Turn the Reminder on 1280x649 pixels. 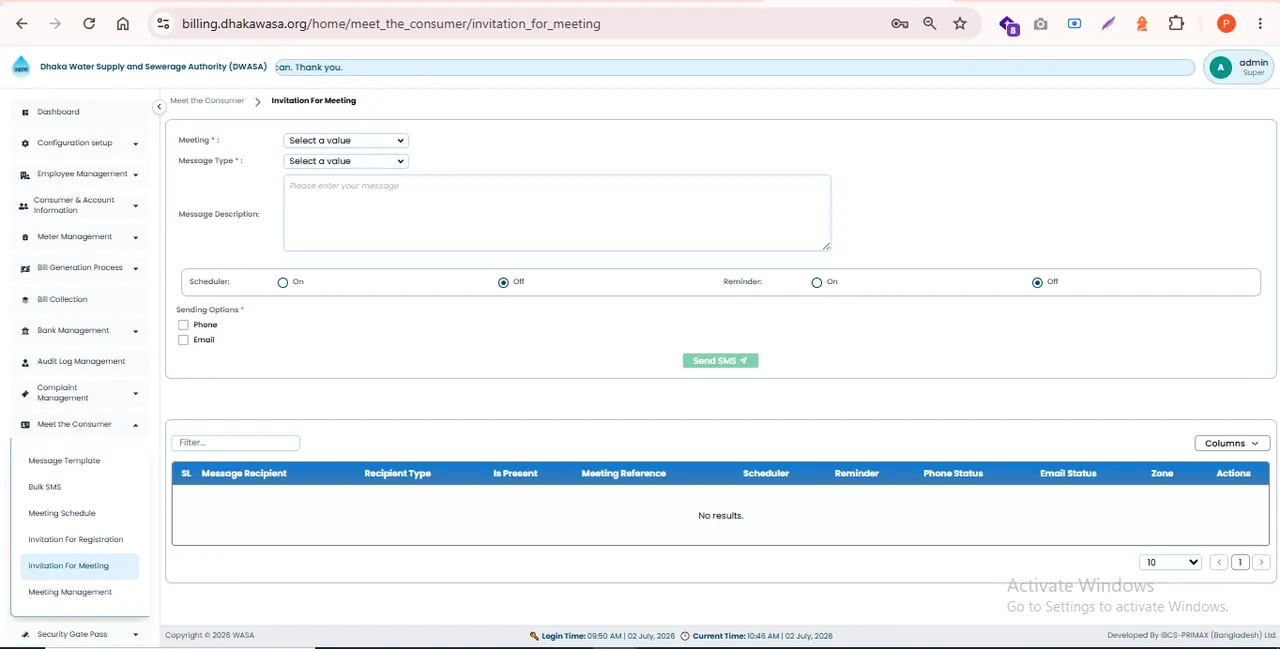[x=817, y=283]
